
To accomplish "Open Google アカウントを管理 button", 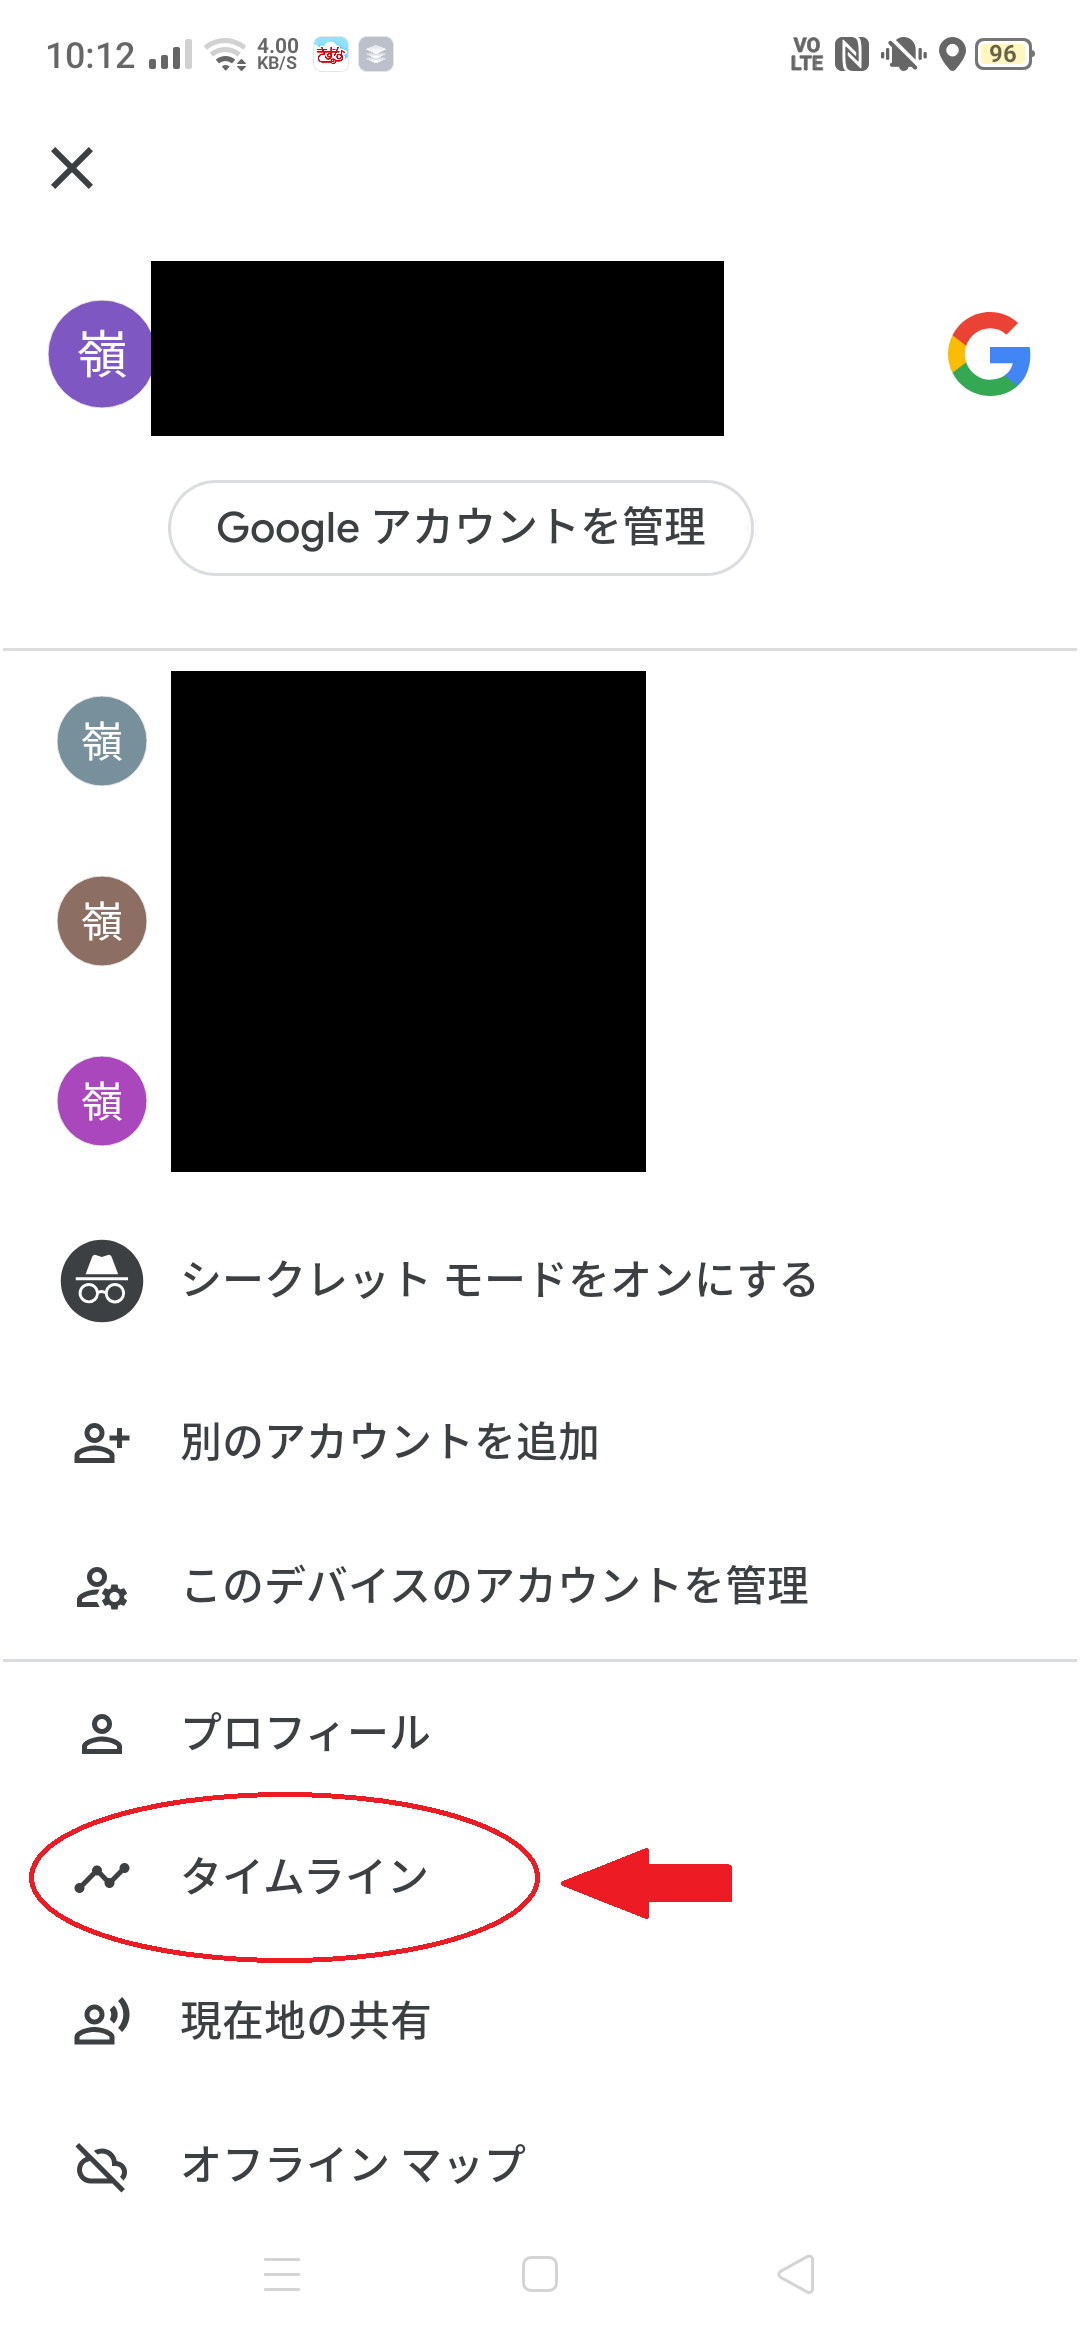I will click(x=461, y=528).
